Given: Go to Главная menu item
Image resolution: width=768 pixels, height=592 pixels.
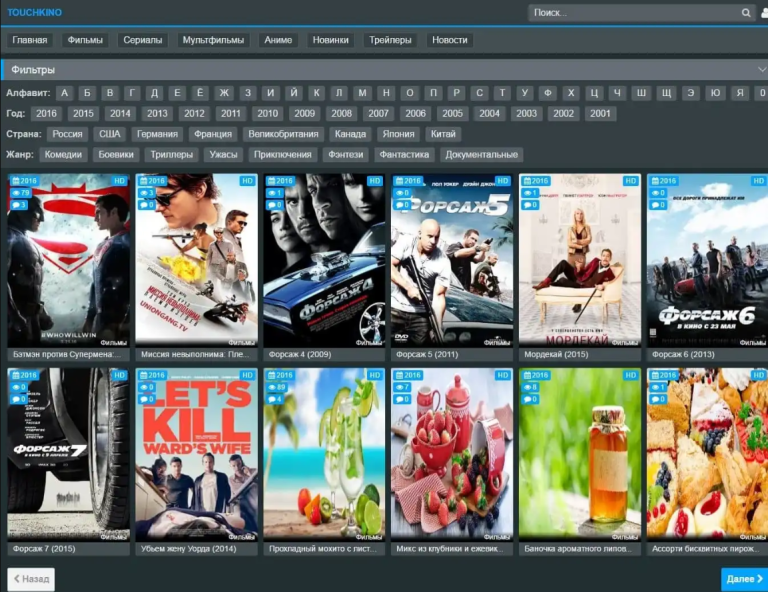Looking at the screenshot, I should (x=30, y=40).
